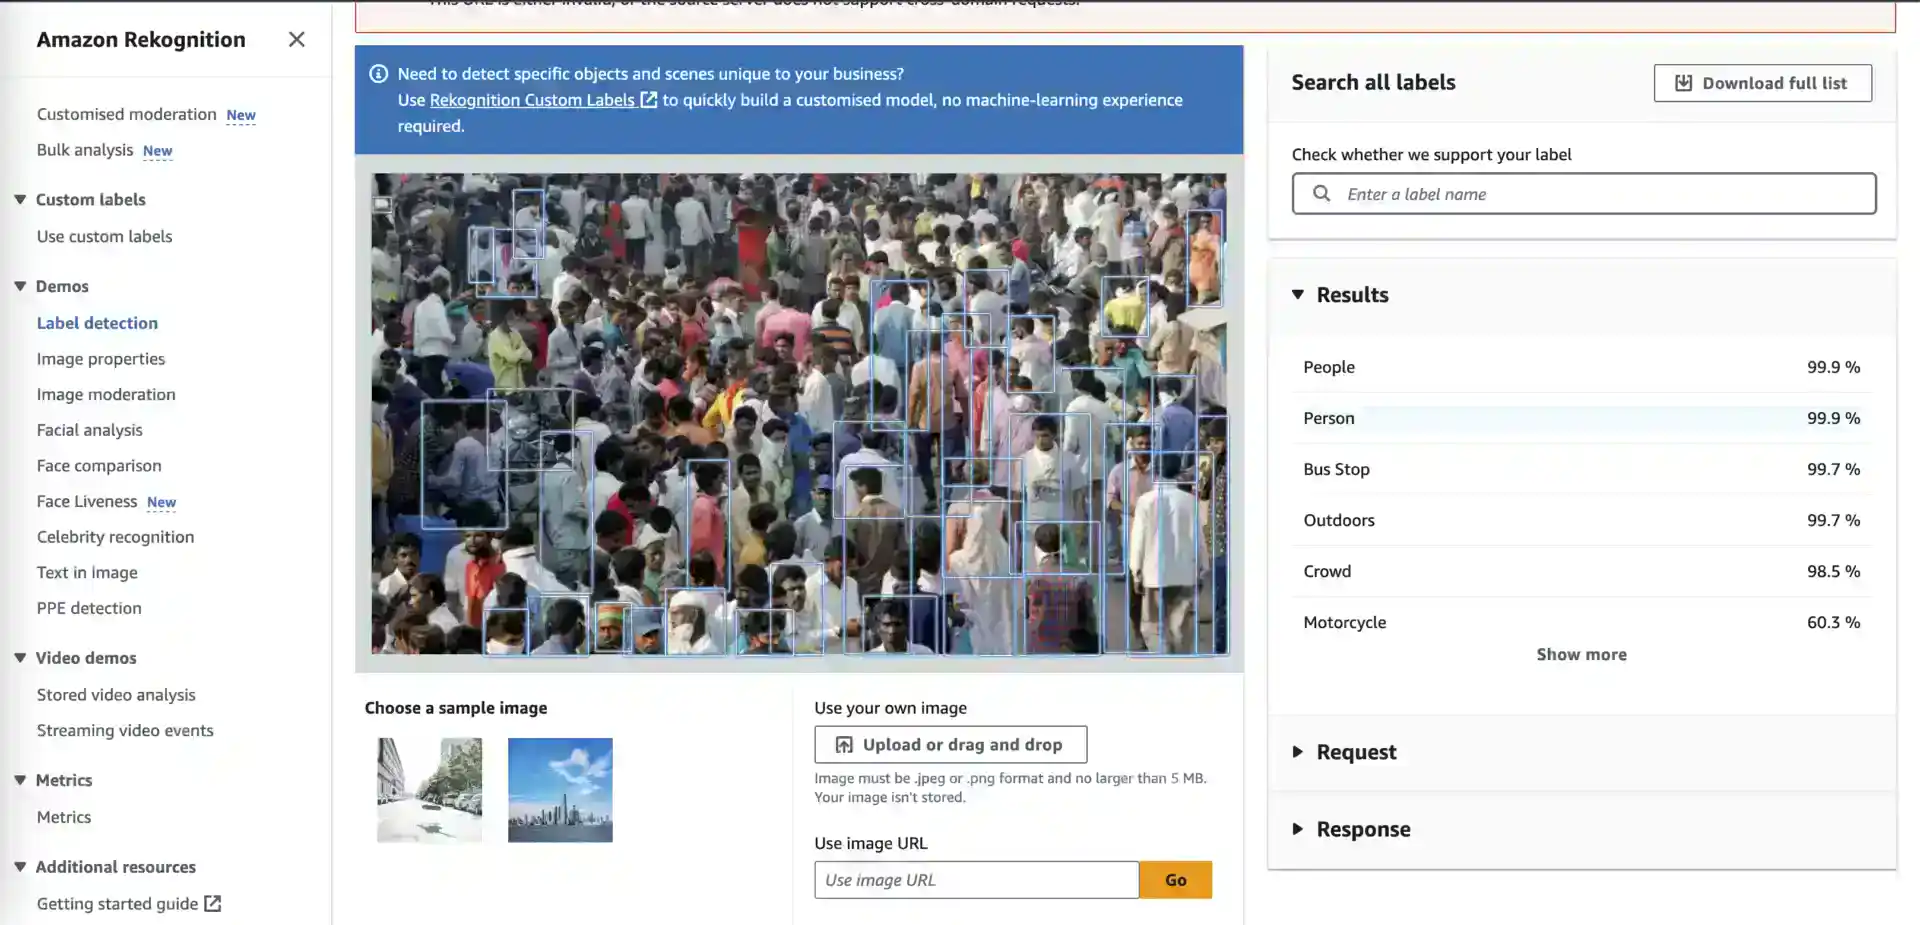This screenshot has width=1920, height=925.
Task: Click the upload icon in Upload button
Action: point(844,745)
